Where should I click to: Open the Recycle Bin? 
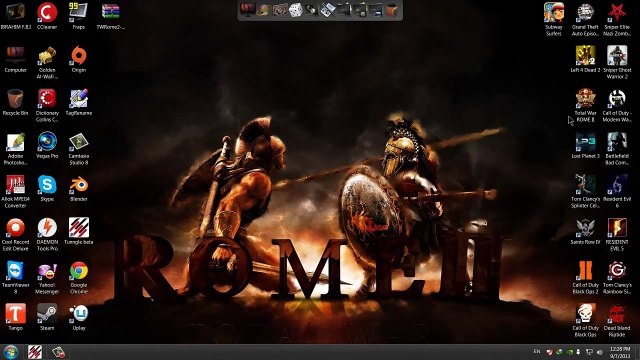click(x=16, y=102)
